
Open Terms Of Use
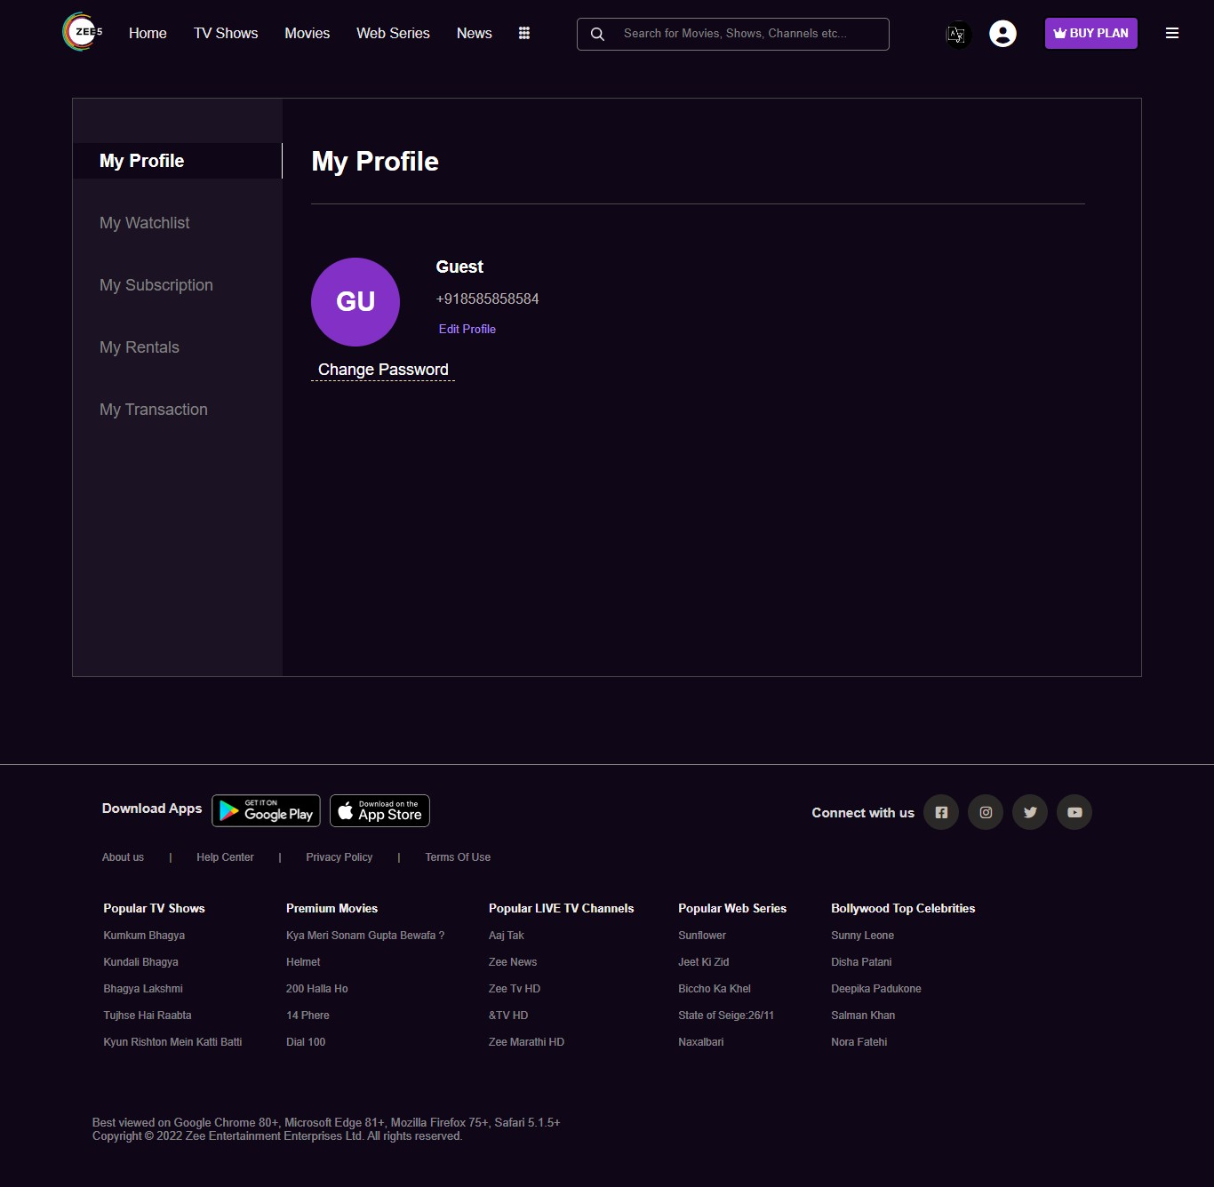tap(458, 857)
